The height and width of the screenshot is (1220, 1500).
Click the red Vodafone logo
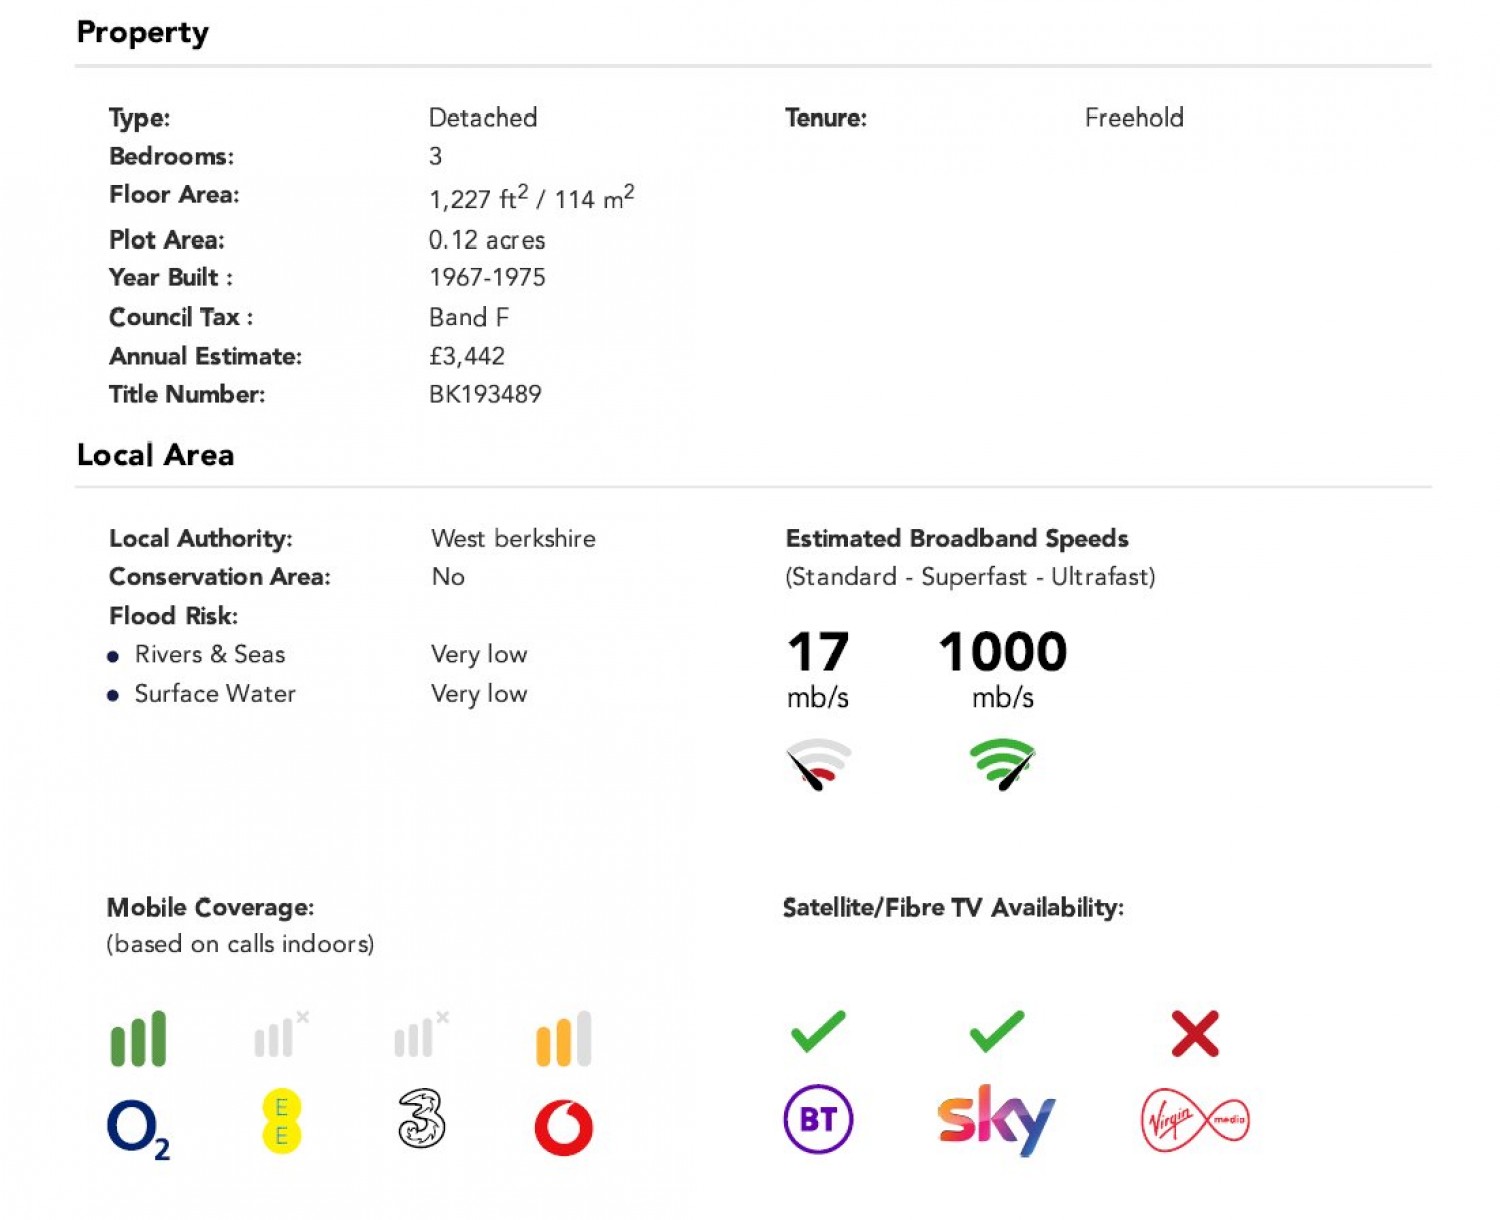[x=564, y=1127]
